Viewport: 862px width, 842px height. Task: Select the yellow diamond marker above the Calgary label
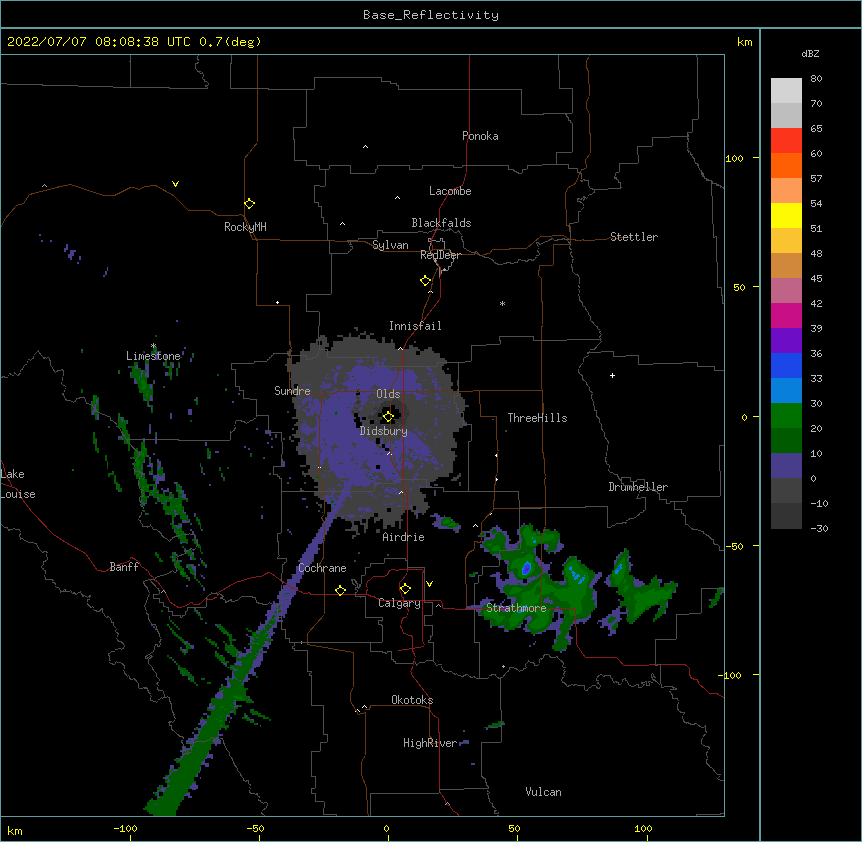tap(405, 589)
